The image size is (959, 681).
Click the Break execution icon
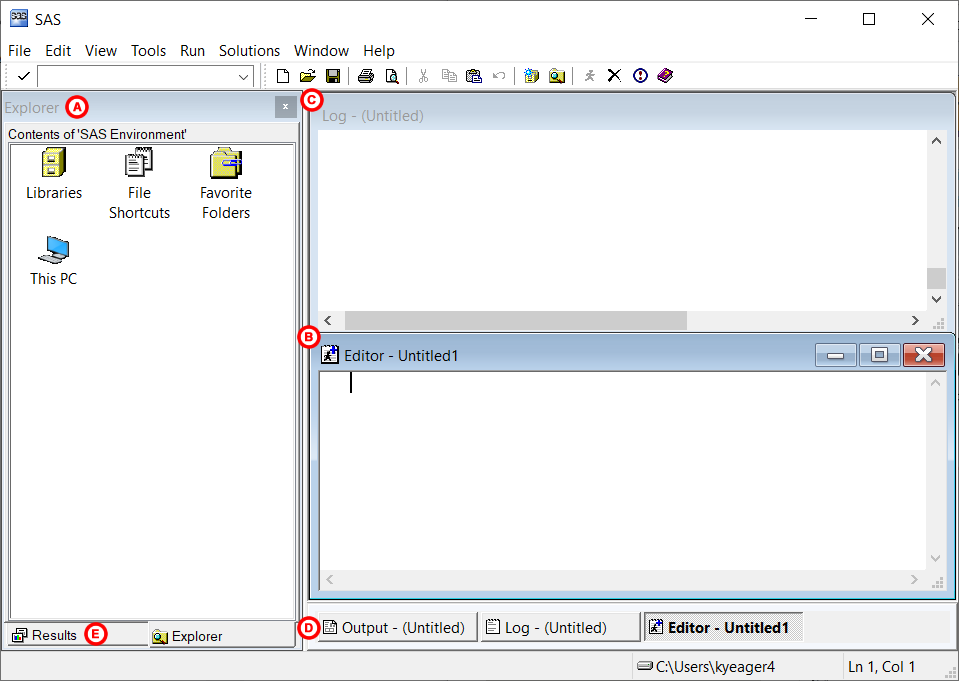click(x=614, y=75)
